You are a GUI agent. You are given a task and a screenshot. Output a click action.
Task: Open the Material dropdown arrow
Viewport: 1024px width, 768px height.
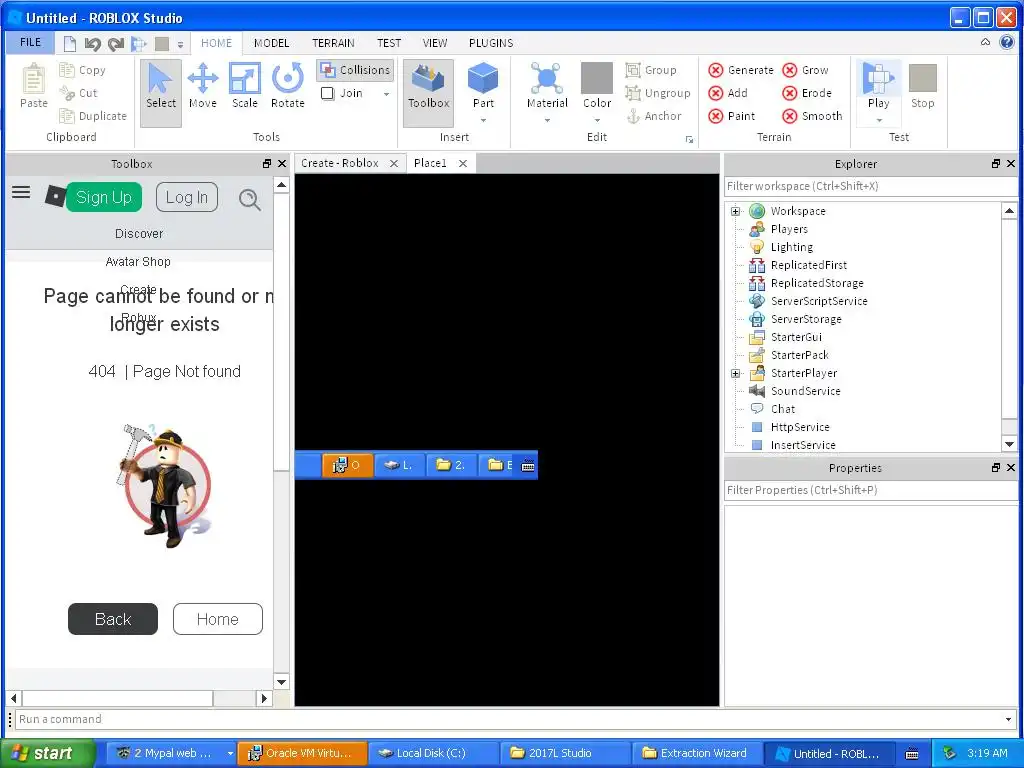click(x=547, y=120)
